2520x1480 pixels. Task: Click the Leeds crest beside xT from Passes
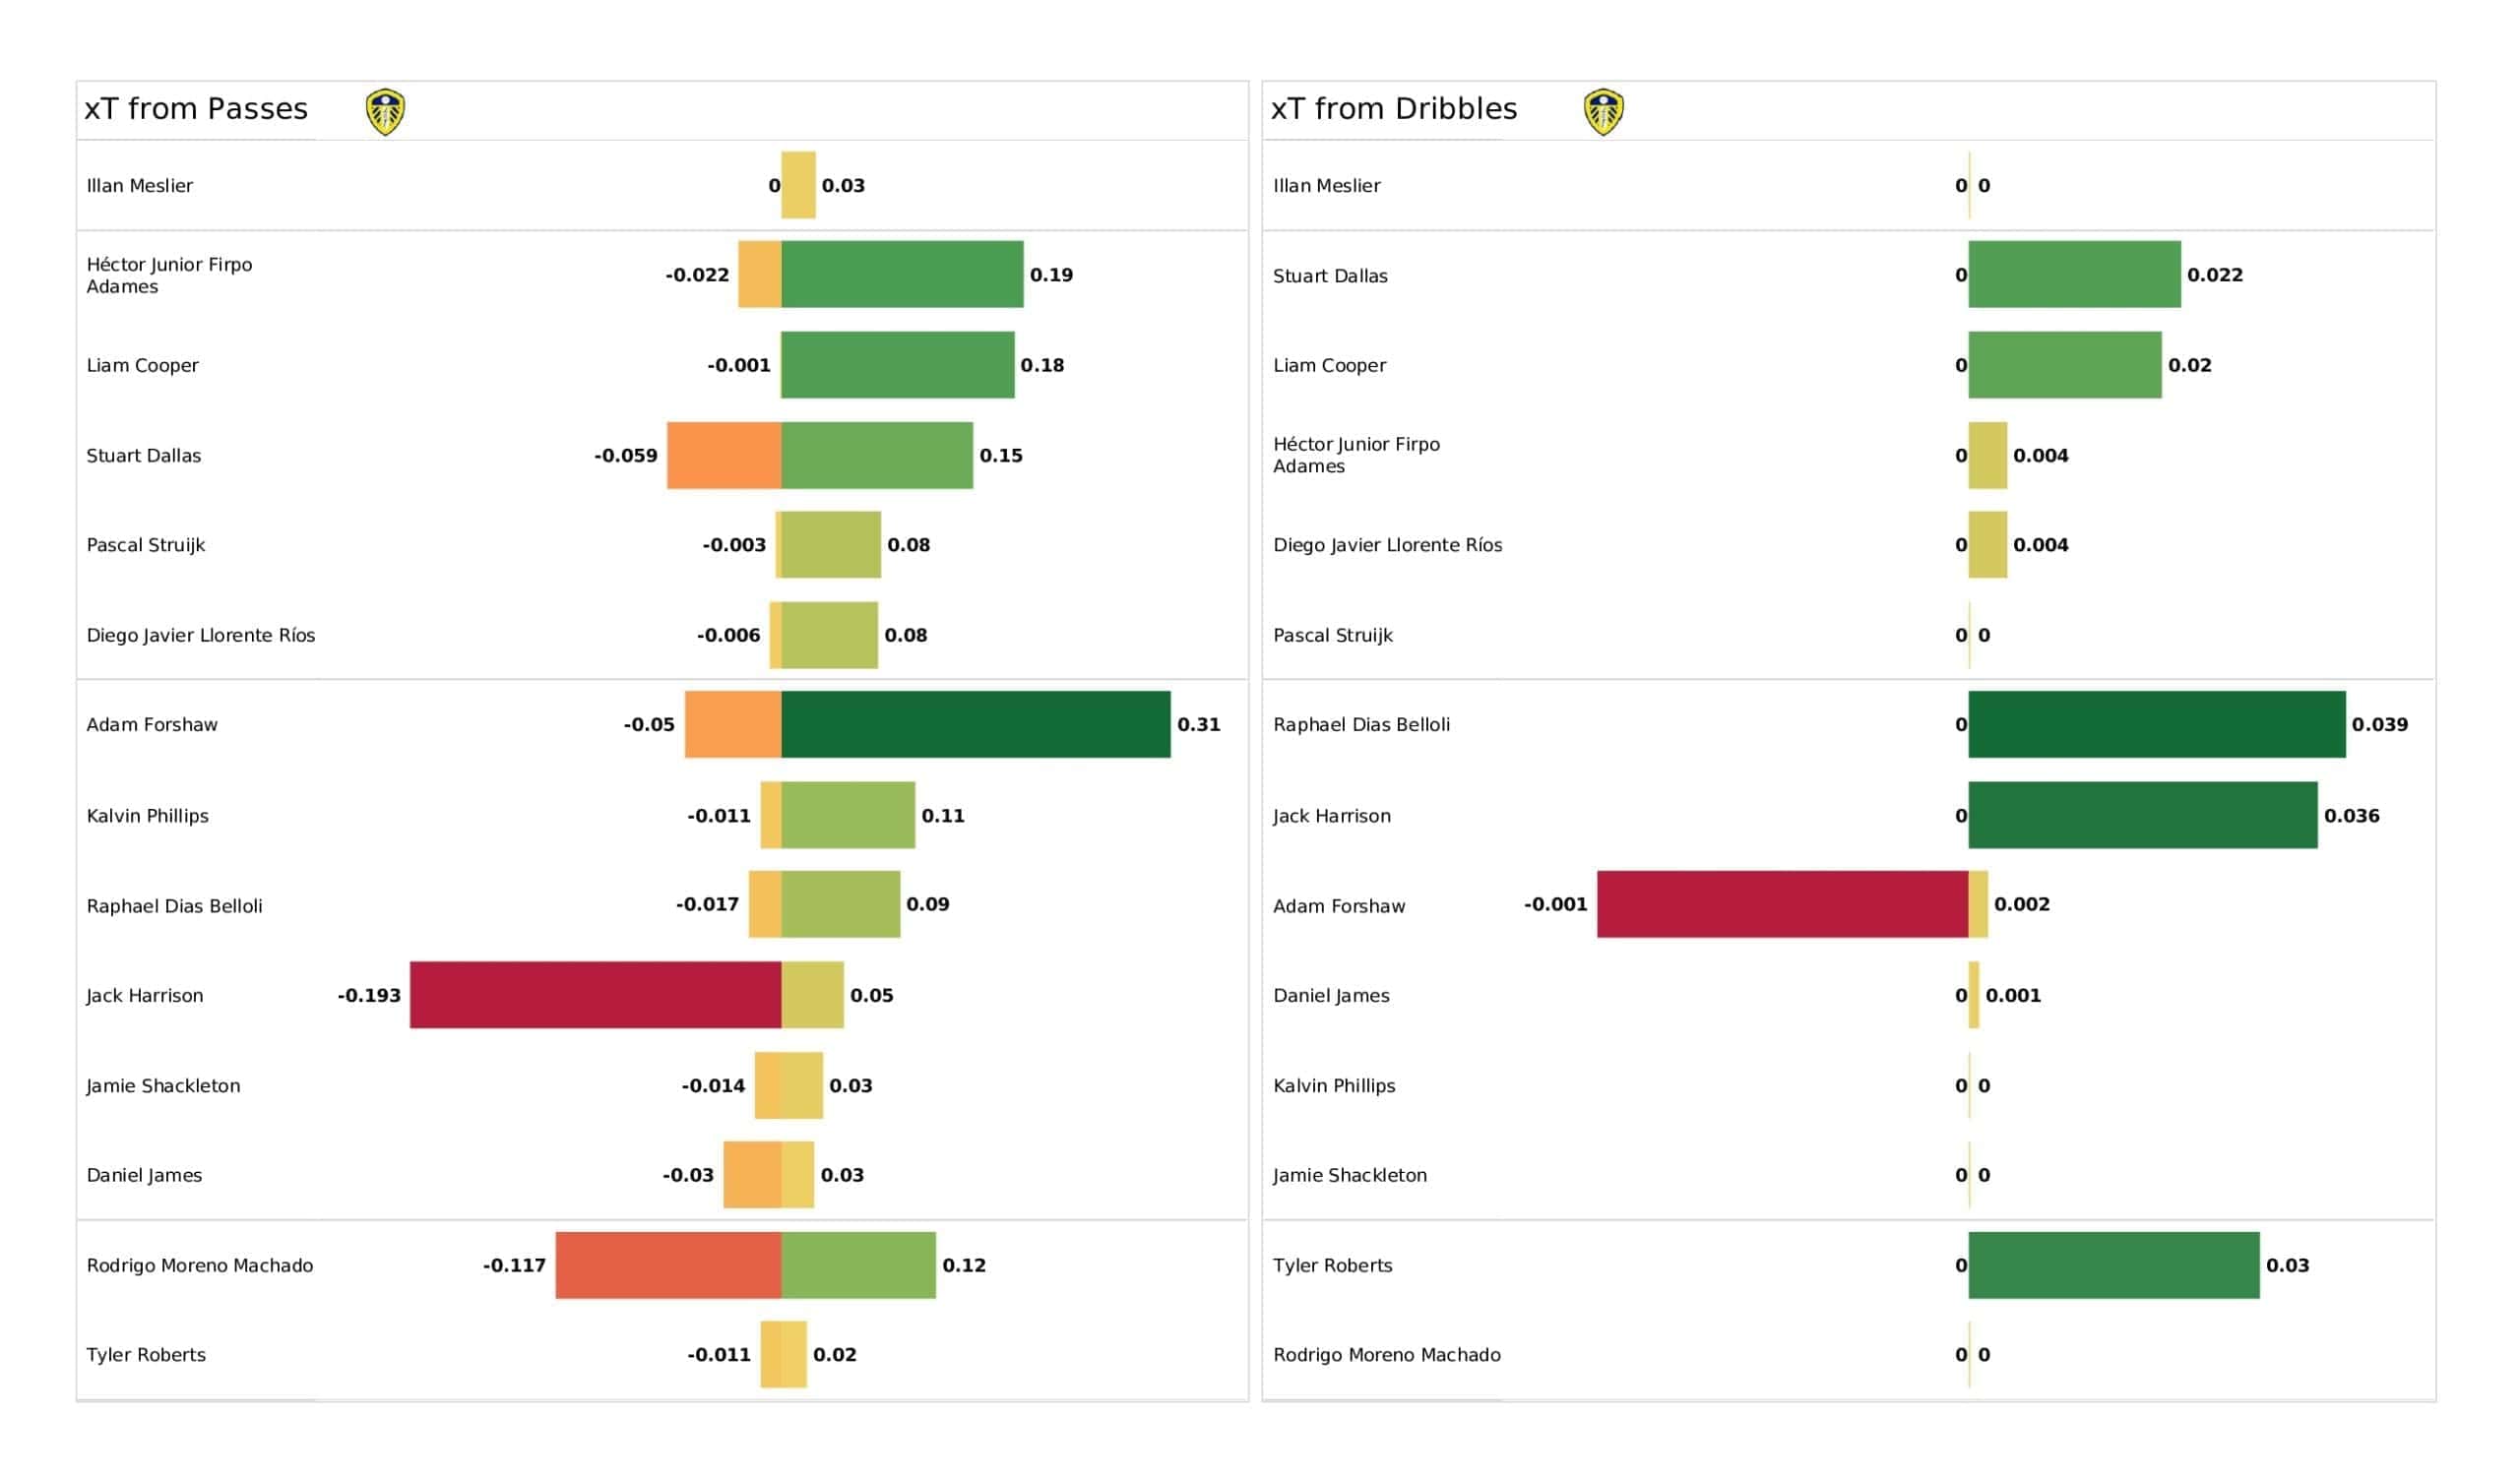[385, 111]
